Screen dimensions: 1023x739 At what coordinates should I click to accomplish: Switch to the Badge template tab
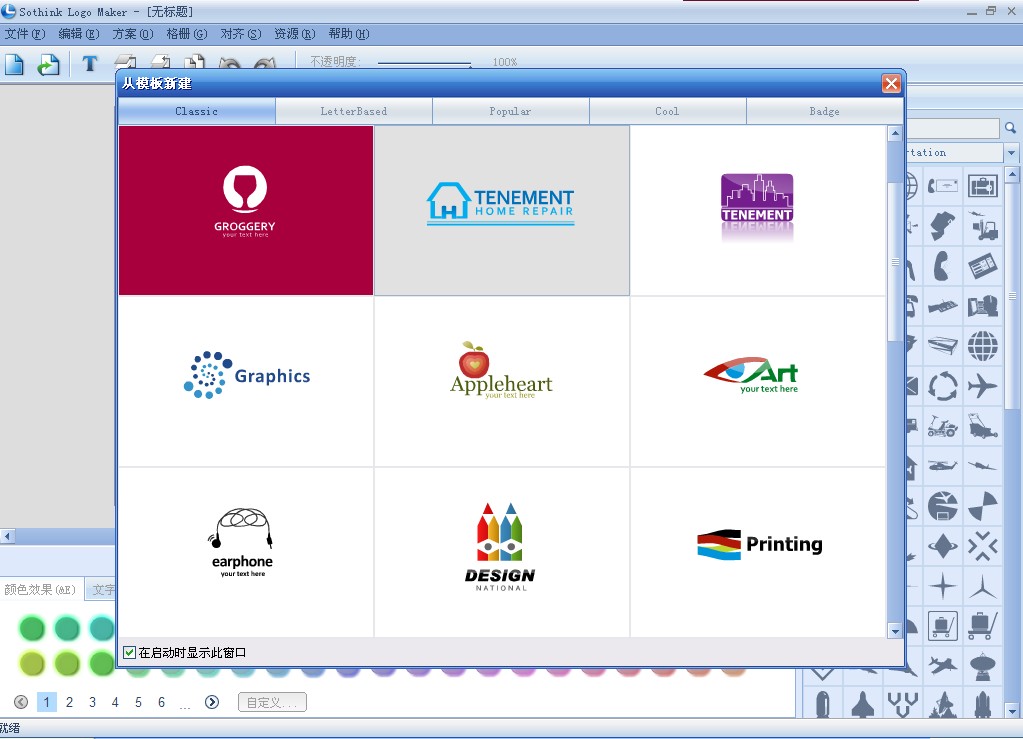point(825,112)
